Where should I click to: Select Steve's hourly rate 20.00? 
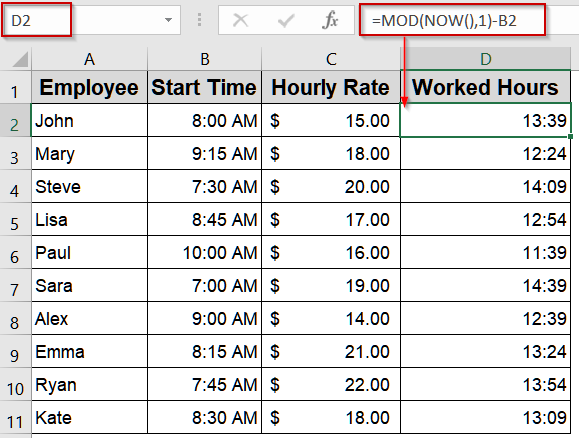point(331,186)
